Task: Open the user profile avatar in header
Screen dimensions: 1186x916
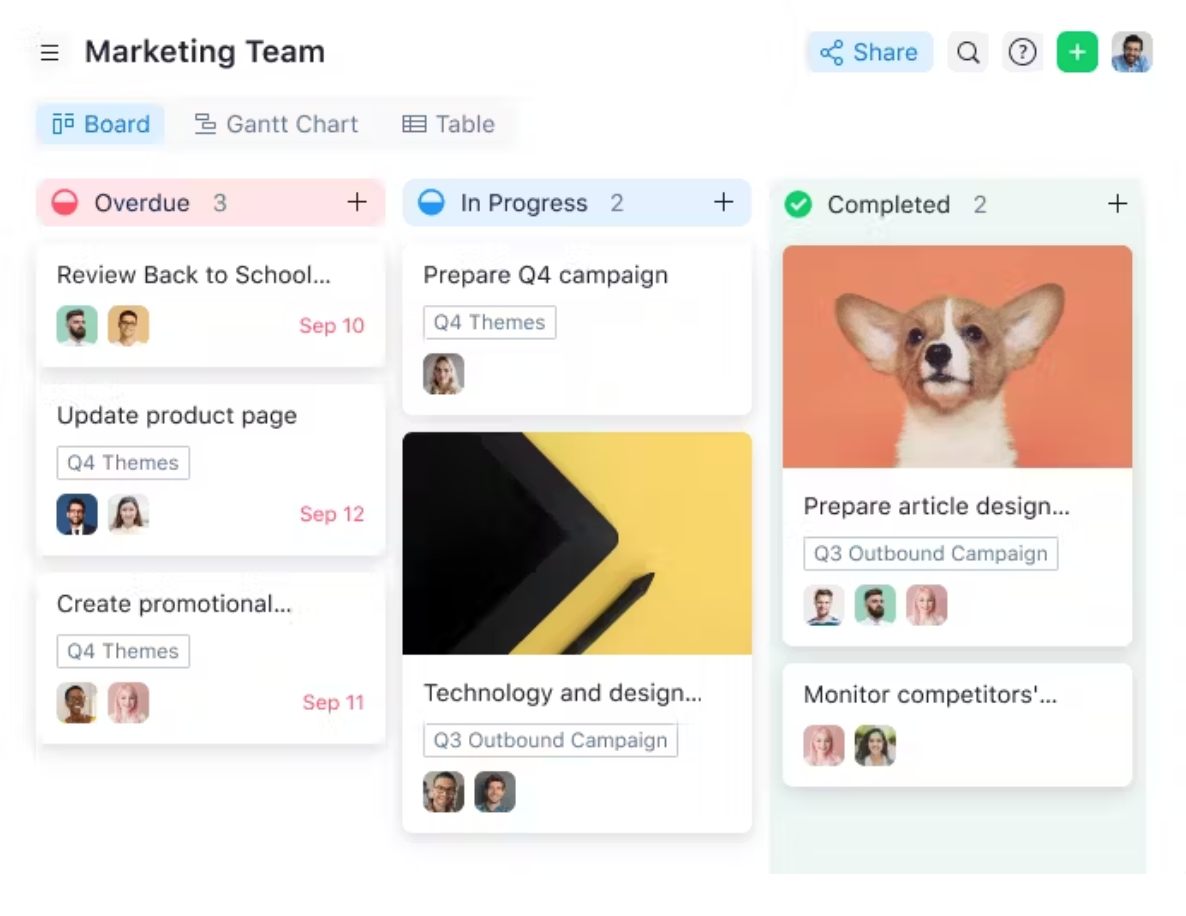Action: [1132, 52]
